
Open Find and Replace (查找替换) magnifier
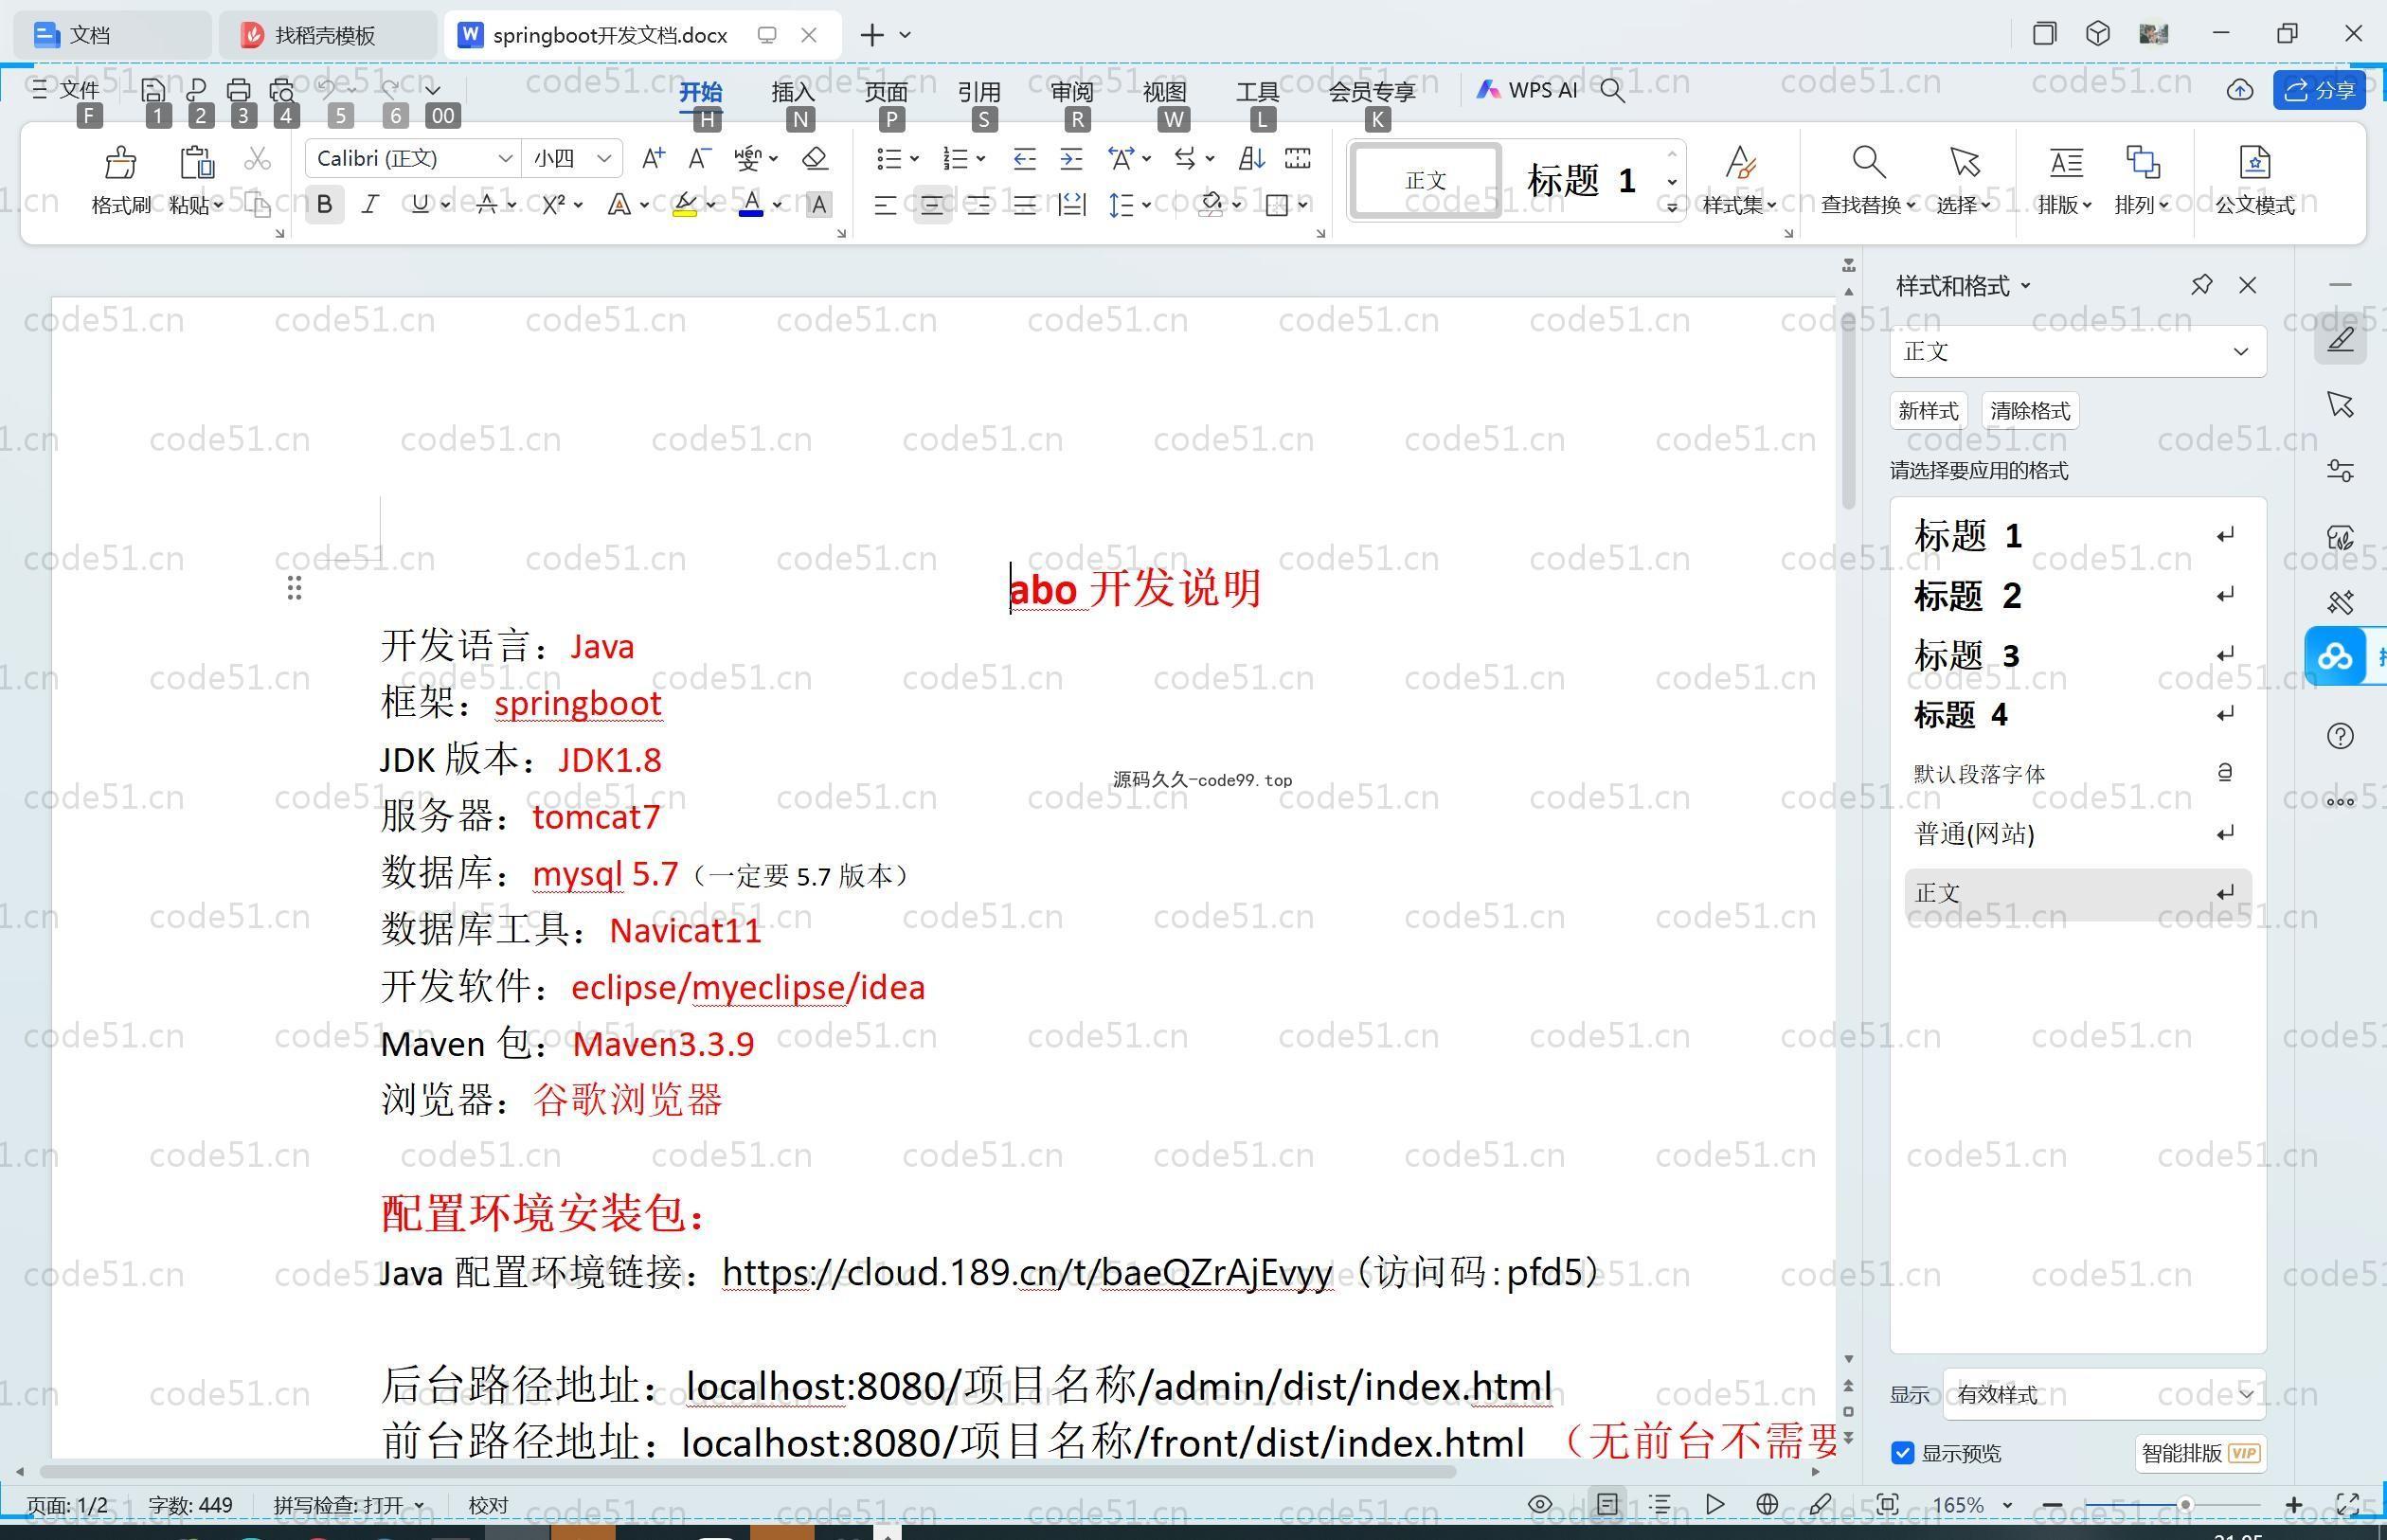[1867, 162]
